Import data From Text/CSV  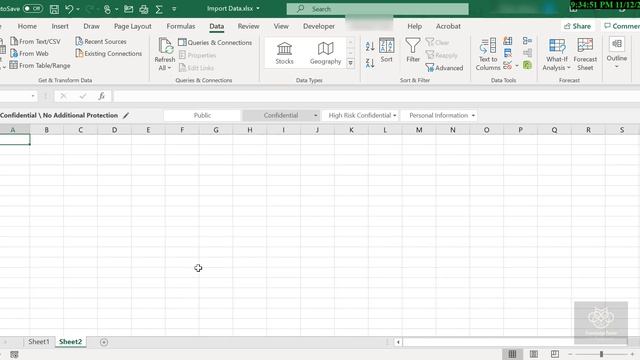(x=36, y=41)
